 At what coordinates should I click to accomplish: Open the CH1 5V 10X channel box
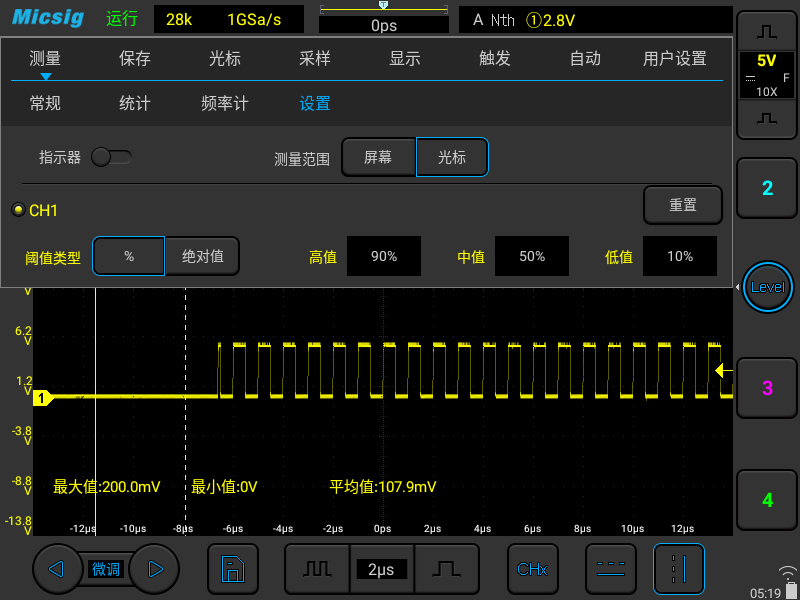click(x=767, y=76)
